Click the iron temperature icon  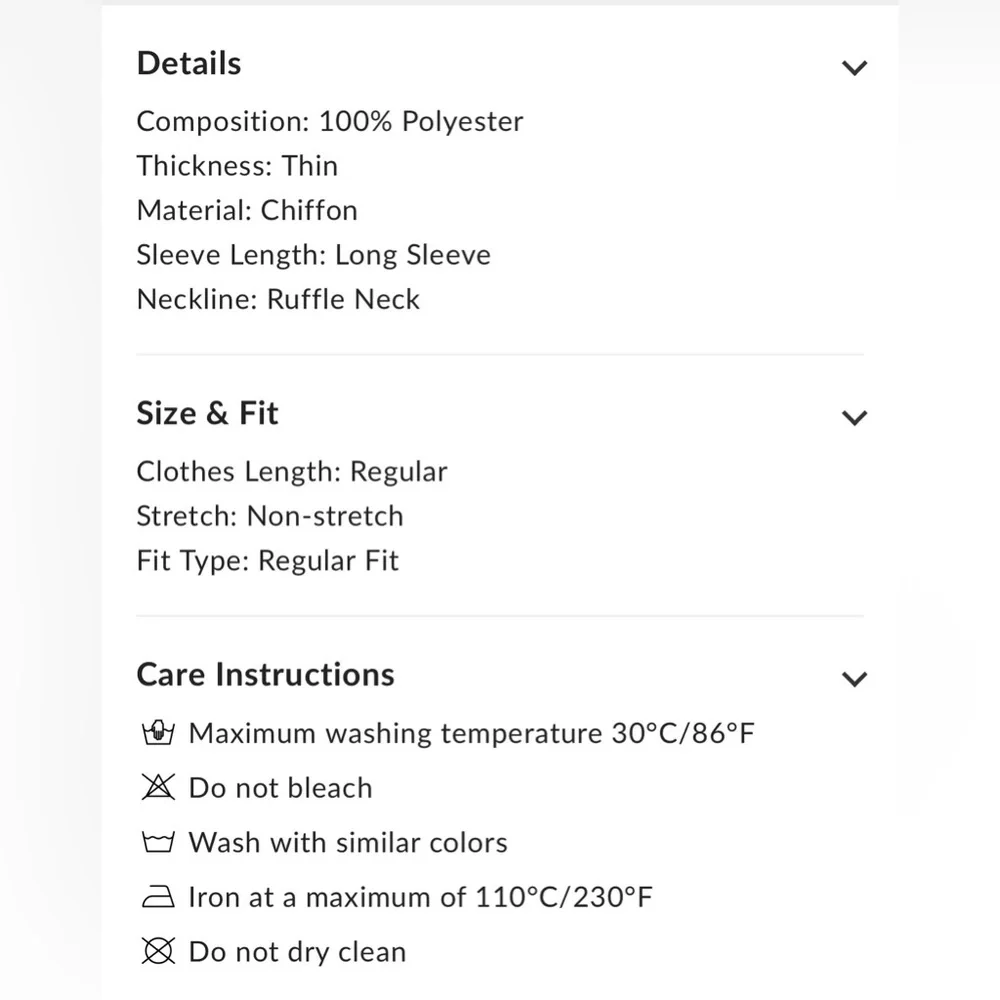pos(158,897)
